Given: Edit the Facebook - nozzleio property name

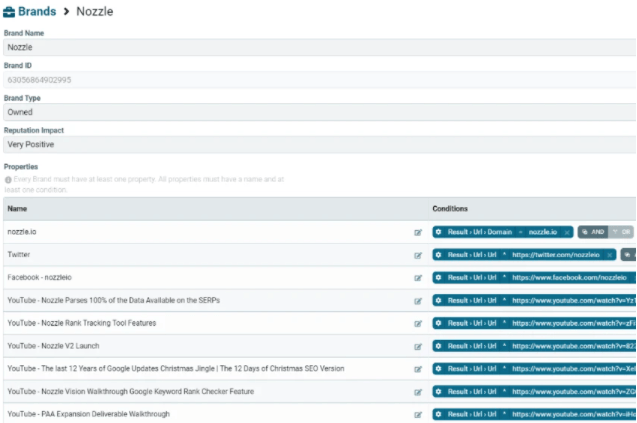Looking at the screenshot, I should [x=418, y=278].
